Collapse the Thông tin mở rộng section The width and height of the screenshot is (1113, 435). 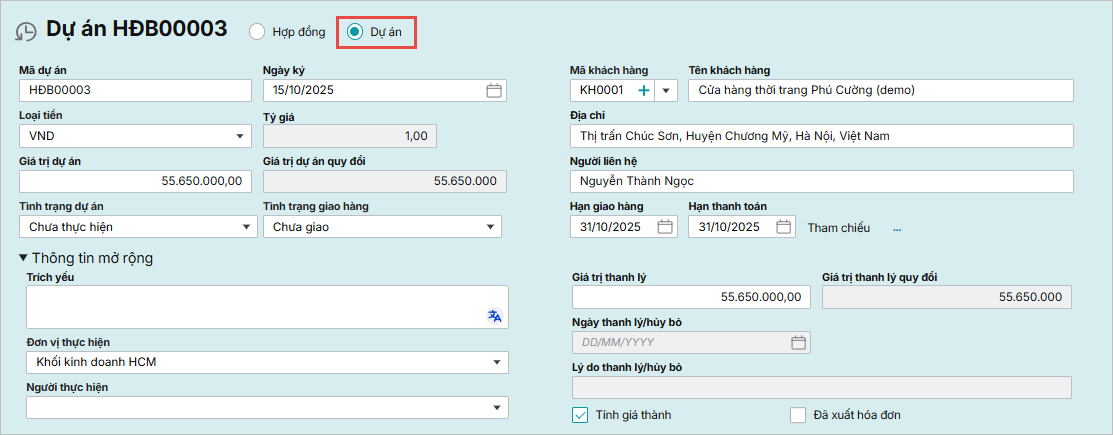(x=23, y=258)
